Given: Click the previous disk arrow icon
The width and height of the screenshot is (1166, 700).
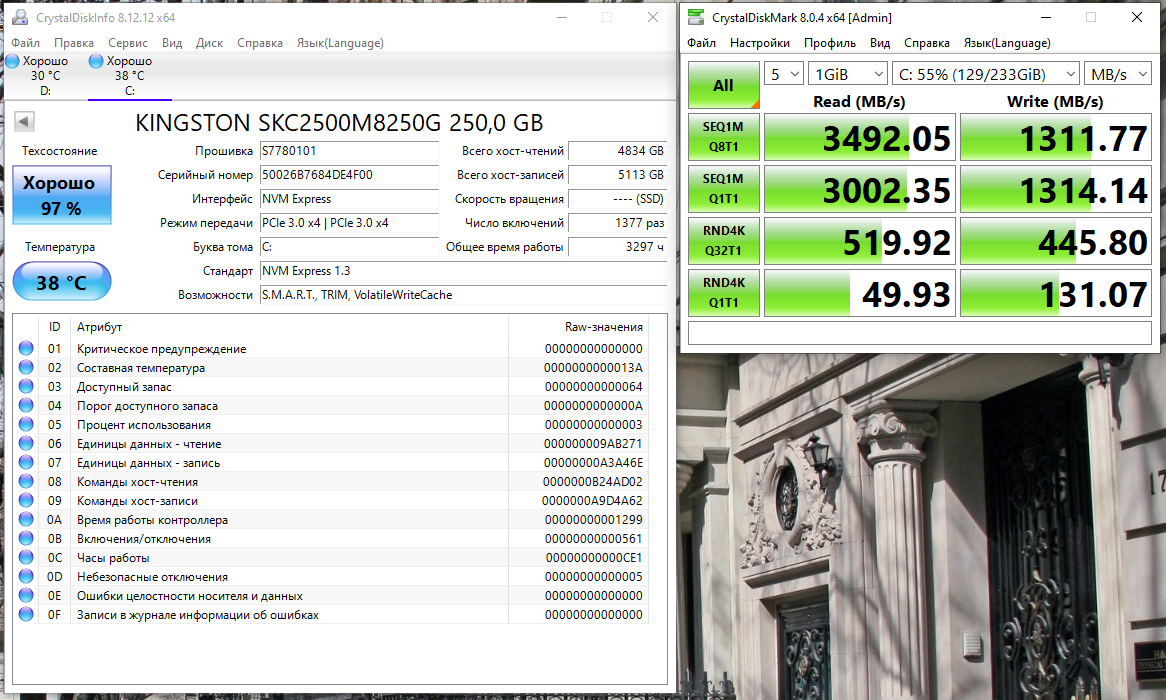Looking at the screenshot, I should (24, 121).
